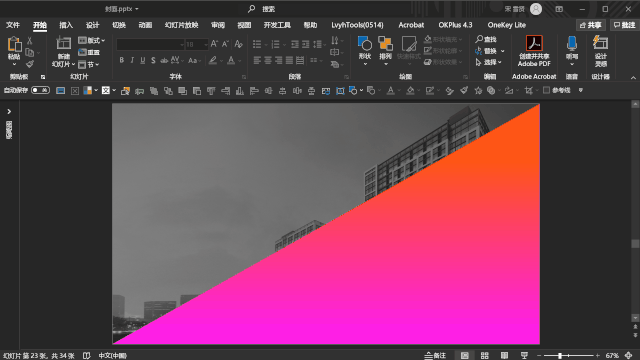
Task: Toggle Text Shadow formatting
Action: point(153,60)
